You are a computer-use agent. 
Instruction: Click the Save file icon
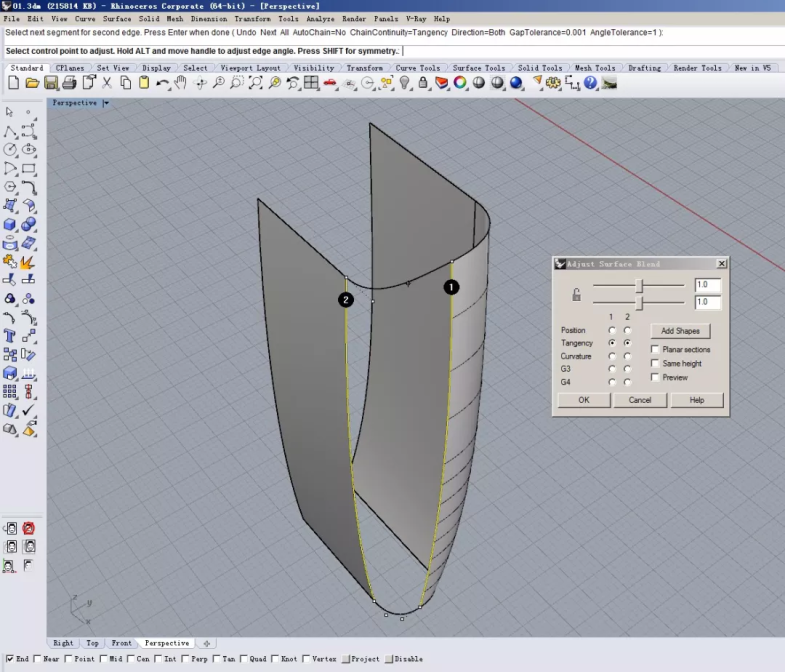(x=51, y=83)
